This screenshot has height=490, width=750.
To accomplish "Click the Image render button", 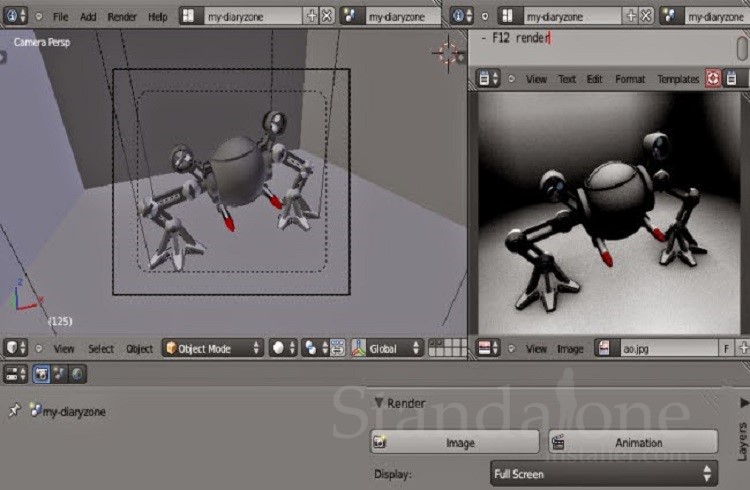I will [454, 442].
